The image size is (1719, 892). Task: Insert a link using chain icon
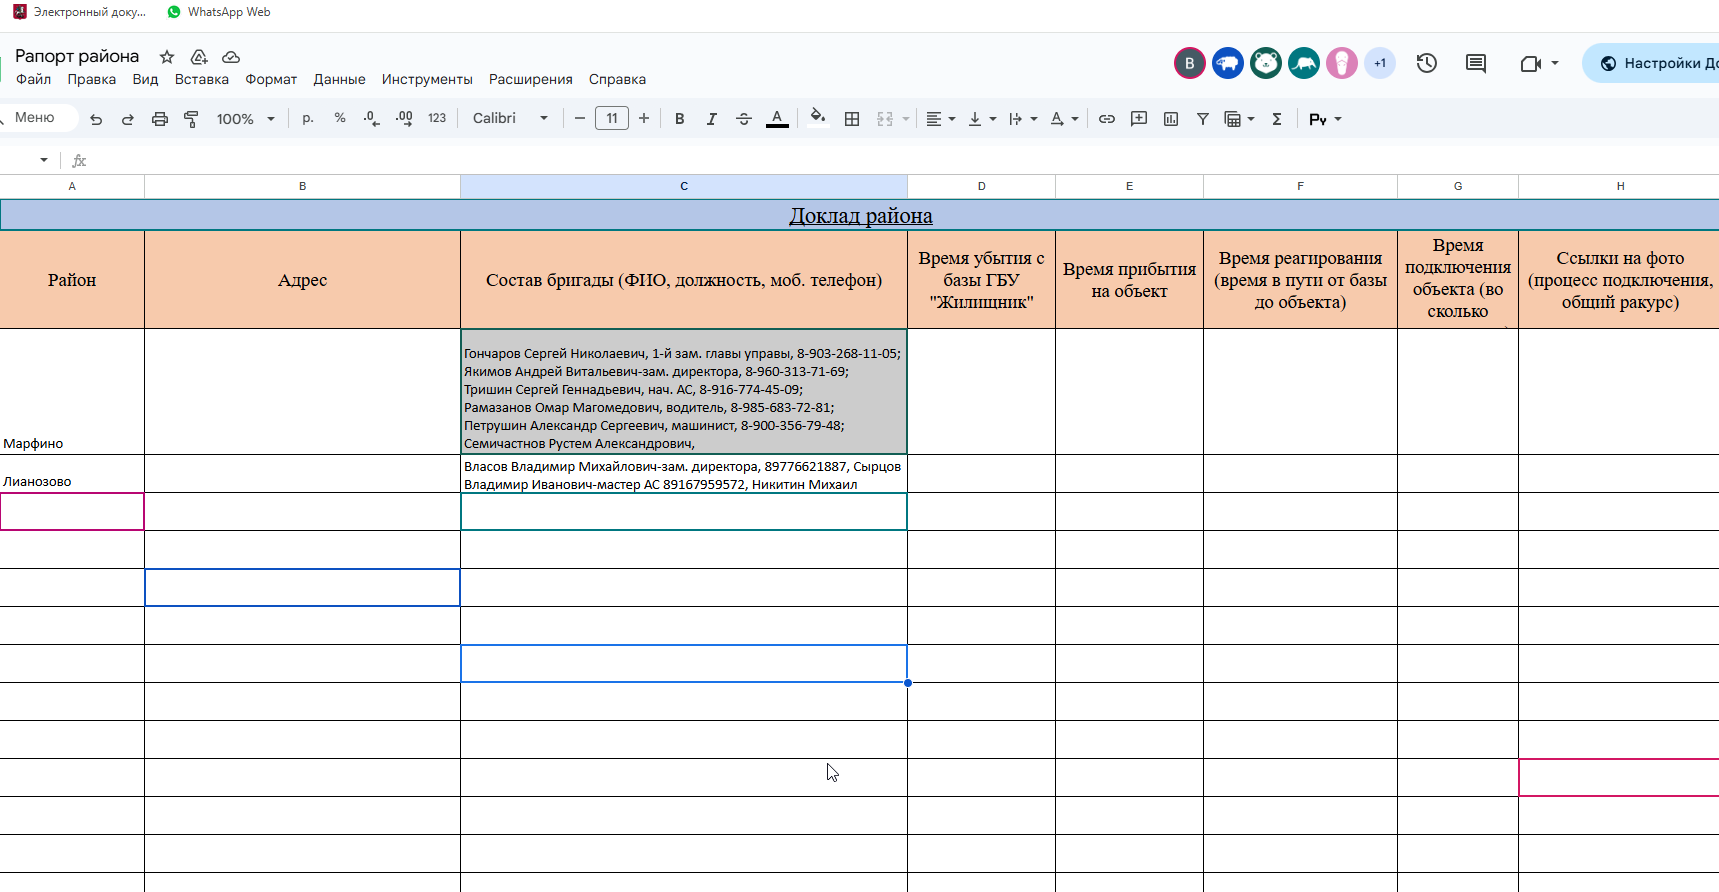[1107, 119]
